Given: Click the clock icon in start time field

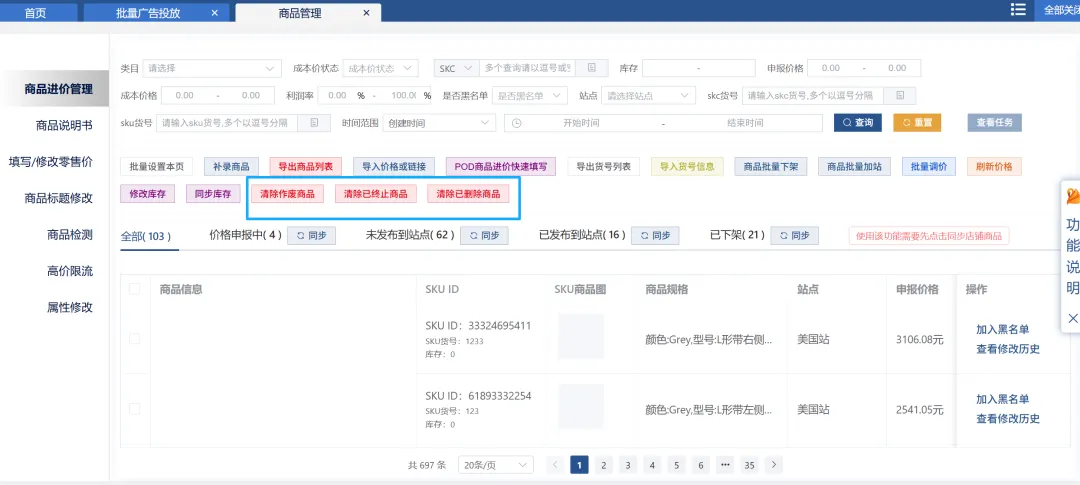Looking at the screenshot, I should [x=516, y=123].
